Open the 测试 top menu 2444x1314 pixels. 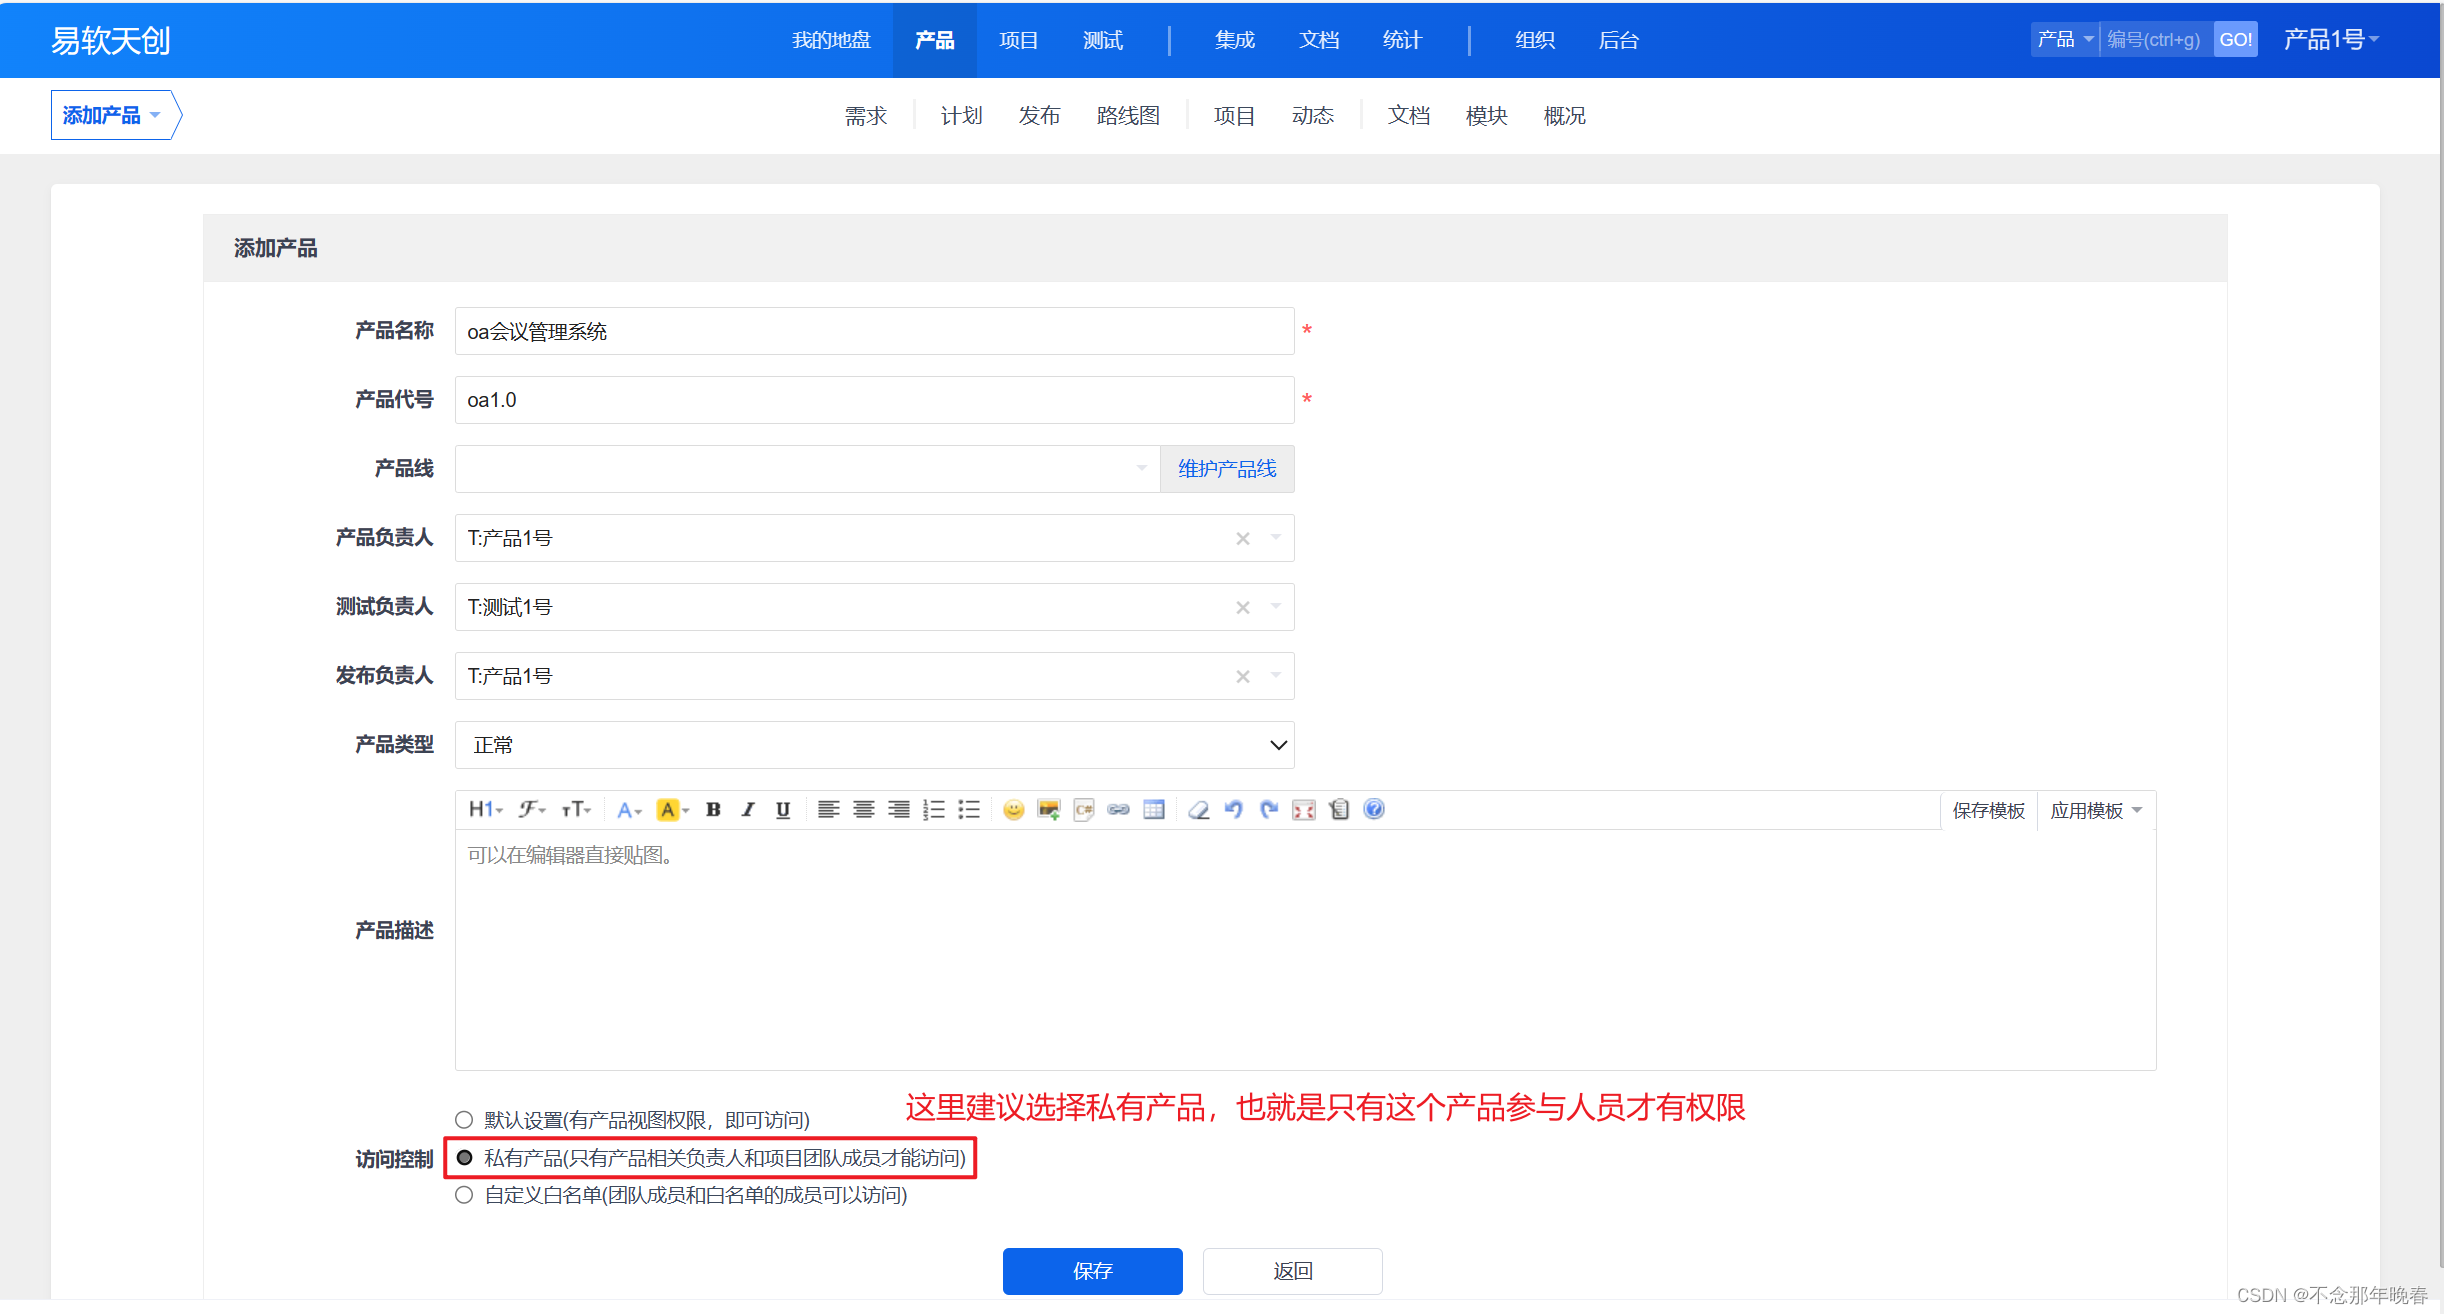[1102, 40]
